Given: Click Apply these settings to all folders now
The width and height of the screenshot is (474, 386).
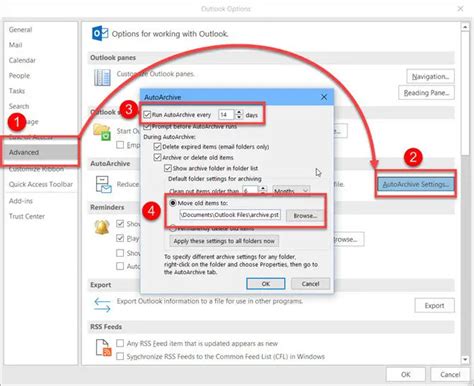Looking at the screenshot, I should [224, 241].
